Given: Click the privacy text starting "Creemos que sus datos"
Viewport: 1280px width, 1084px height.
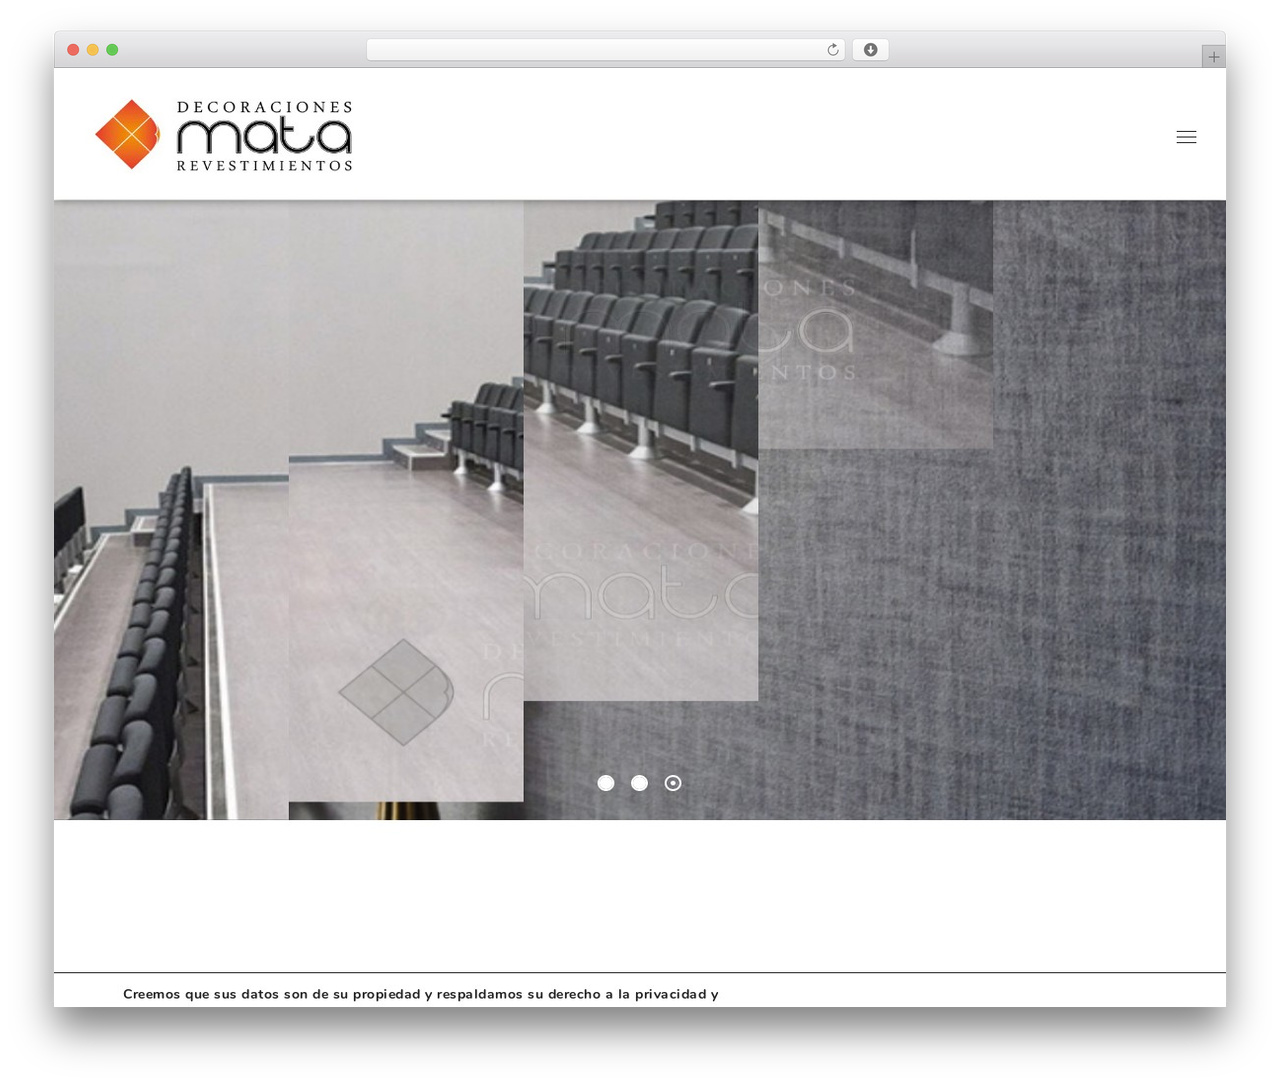Looking at the screenshot, I should 421,994.
